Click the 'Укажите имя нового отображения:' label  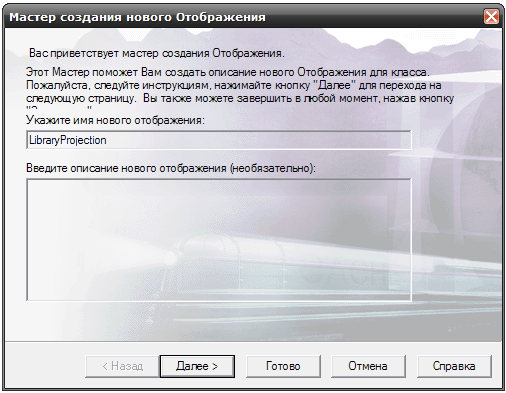pyautogui.click(x=115, y=120)
